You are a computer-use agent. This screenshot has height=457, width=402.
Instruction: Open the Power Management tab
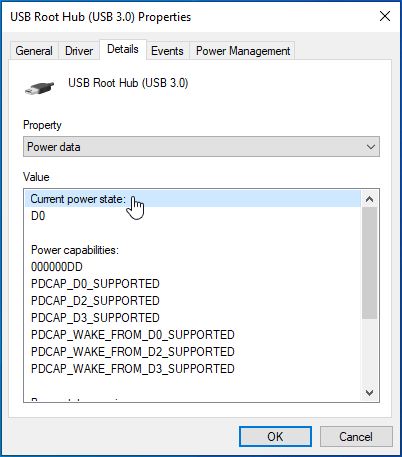click(243, 51)
